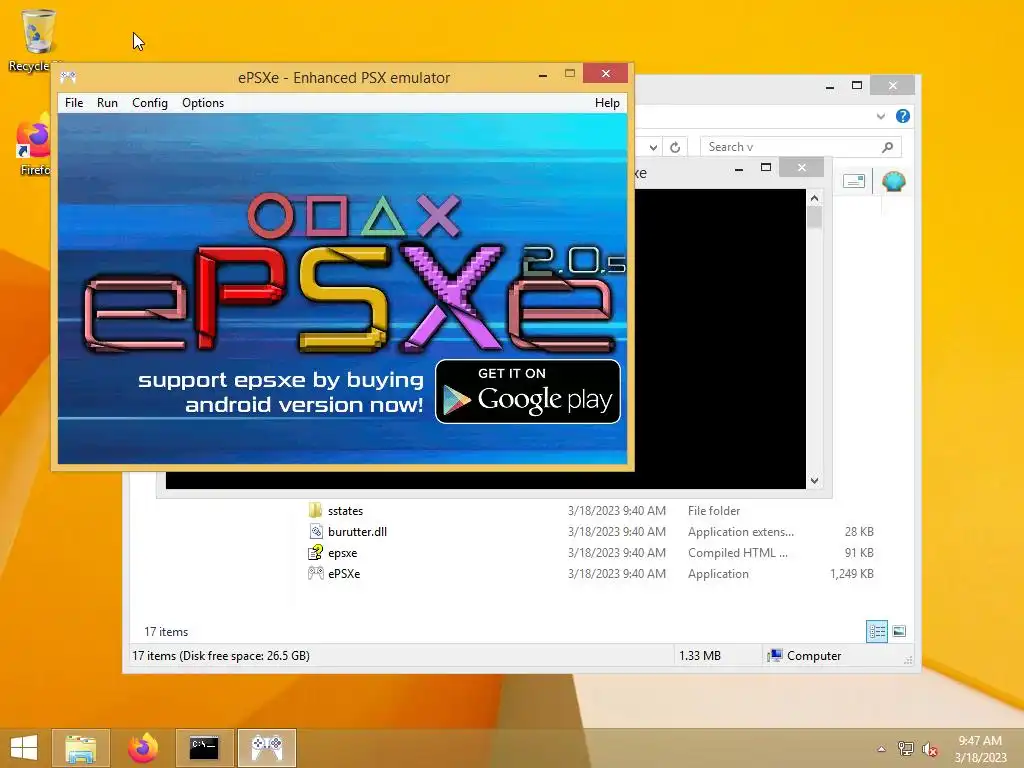The width and height of the screenshot is (1024, 768).
Task: Launch Firefox from the taskbar
Action: 143,748
